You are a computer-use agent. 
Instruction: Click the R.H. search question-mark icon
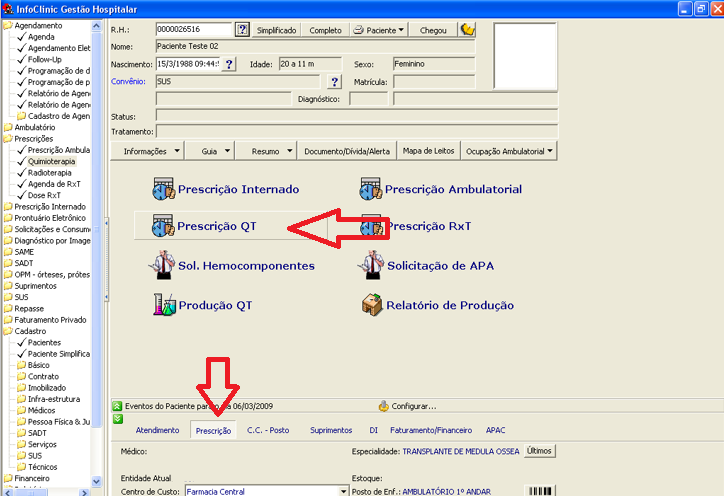pyautogui.click(x=242, y=30)
